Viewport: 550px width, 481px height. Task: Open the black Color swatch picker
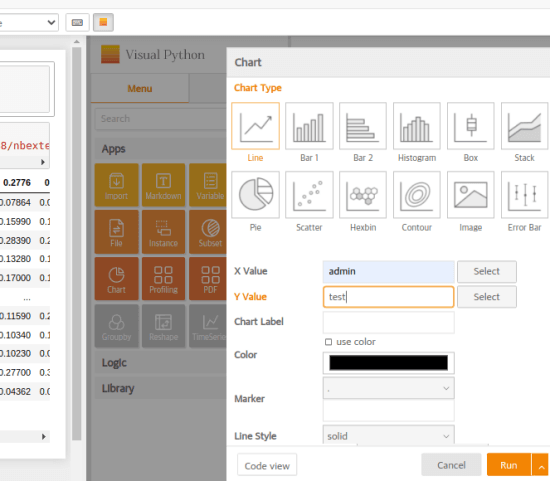coord(388,363)
